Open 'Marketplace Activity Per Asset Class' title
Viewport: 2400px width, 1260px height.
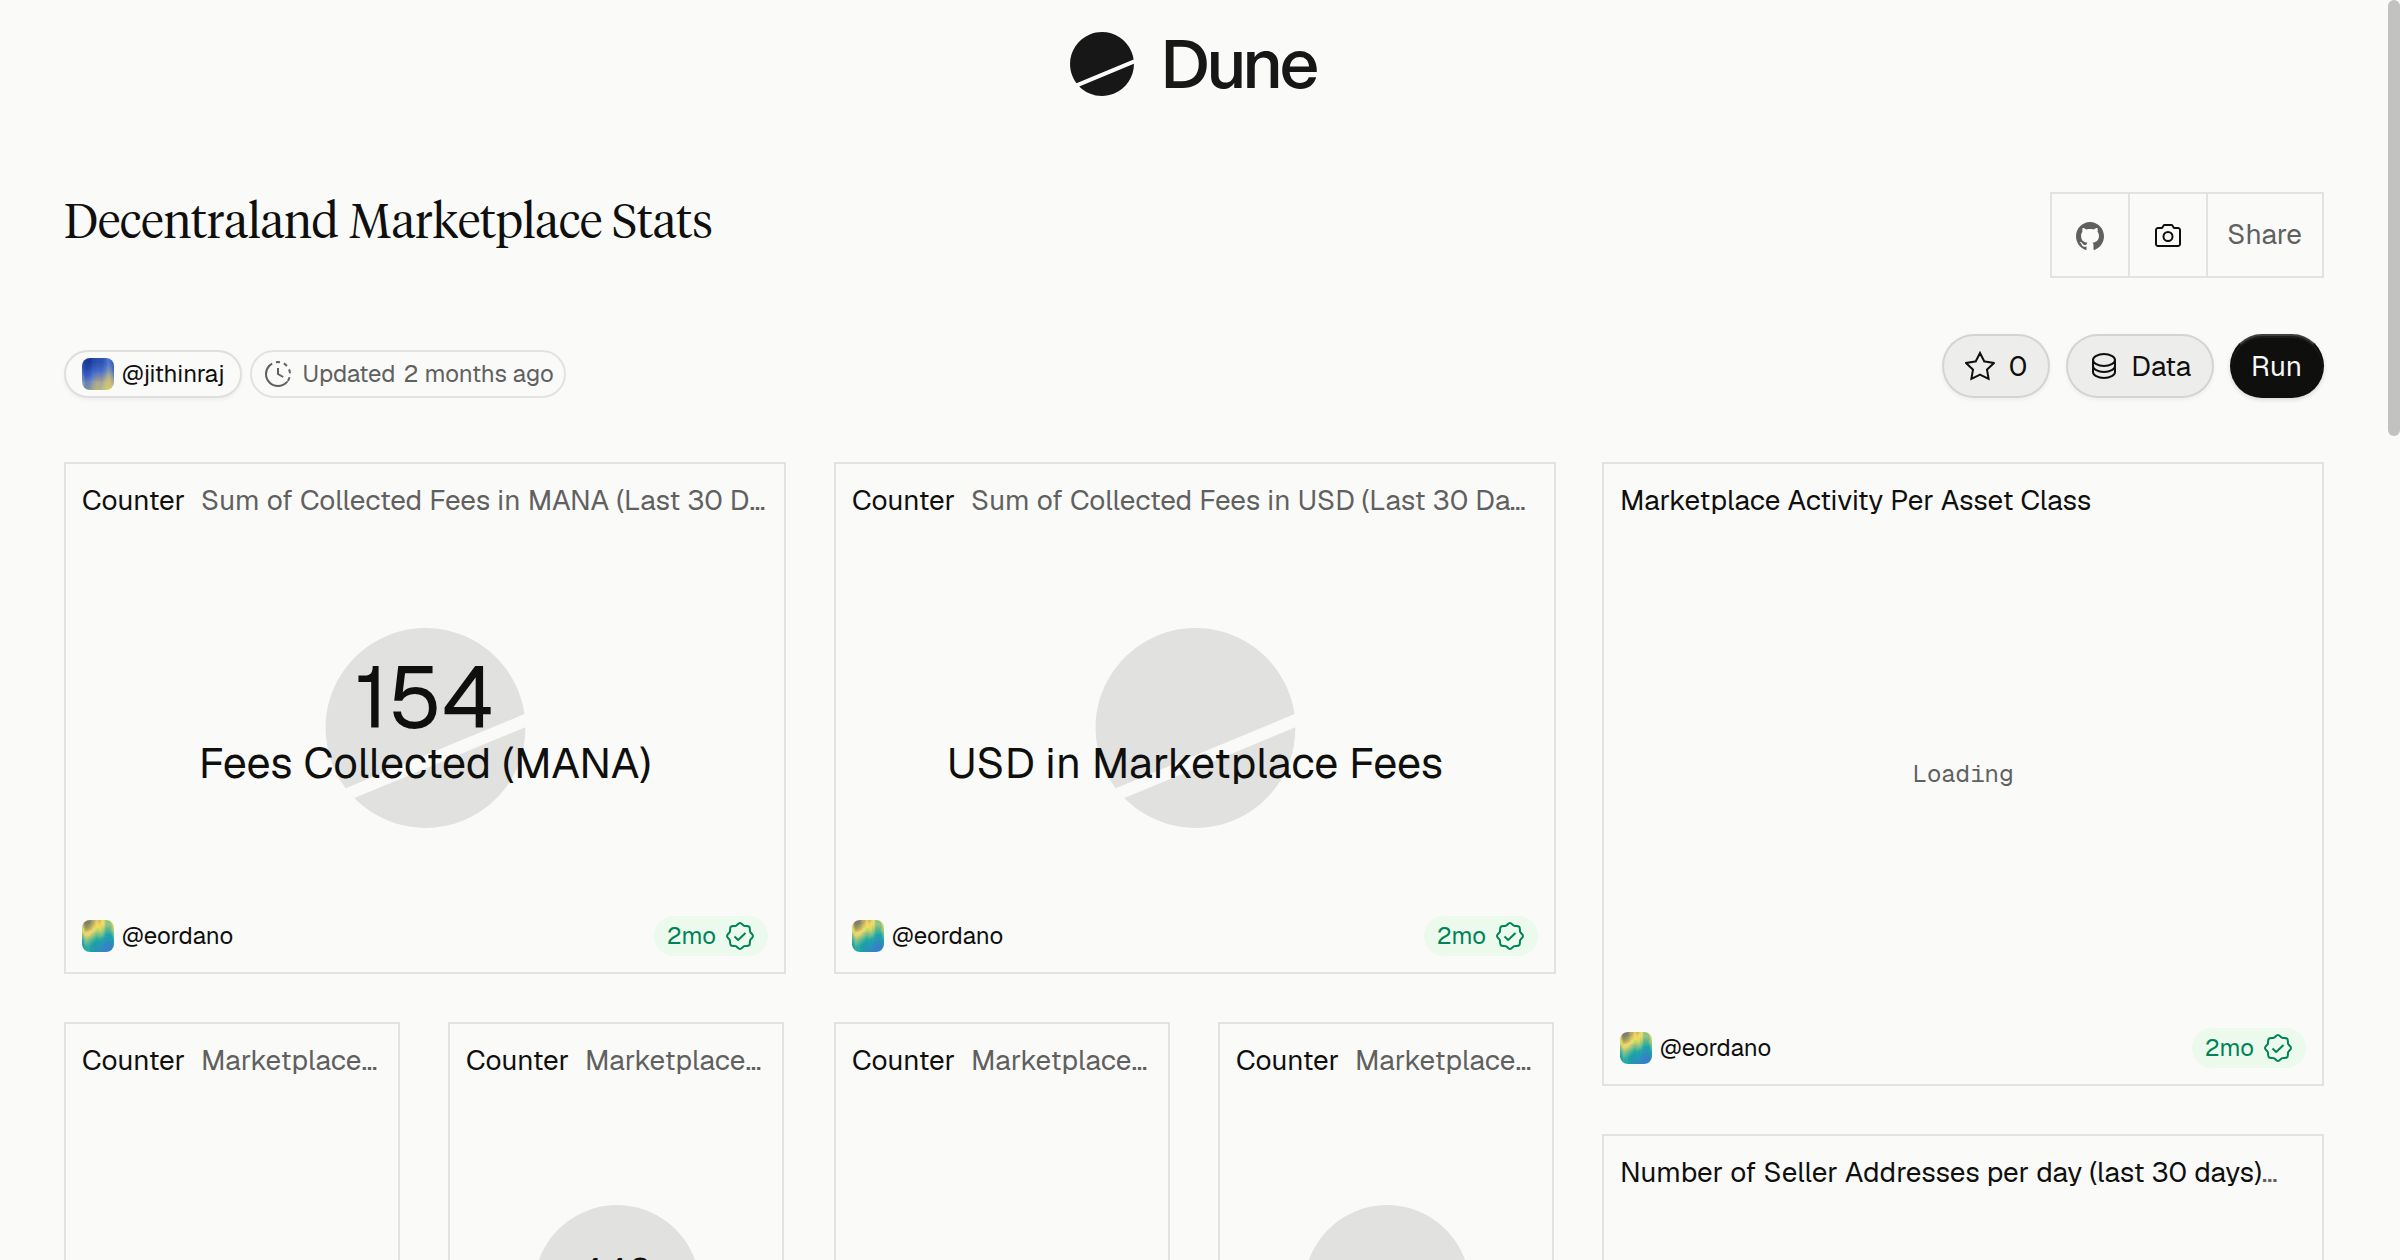(x=1855, y=500)
